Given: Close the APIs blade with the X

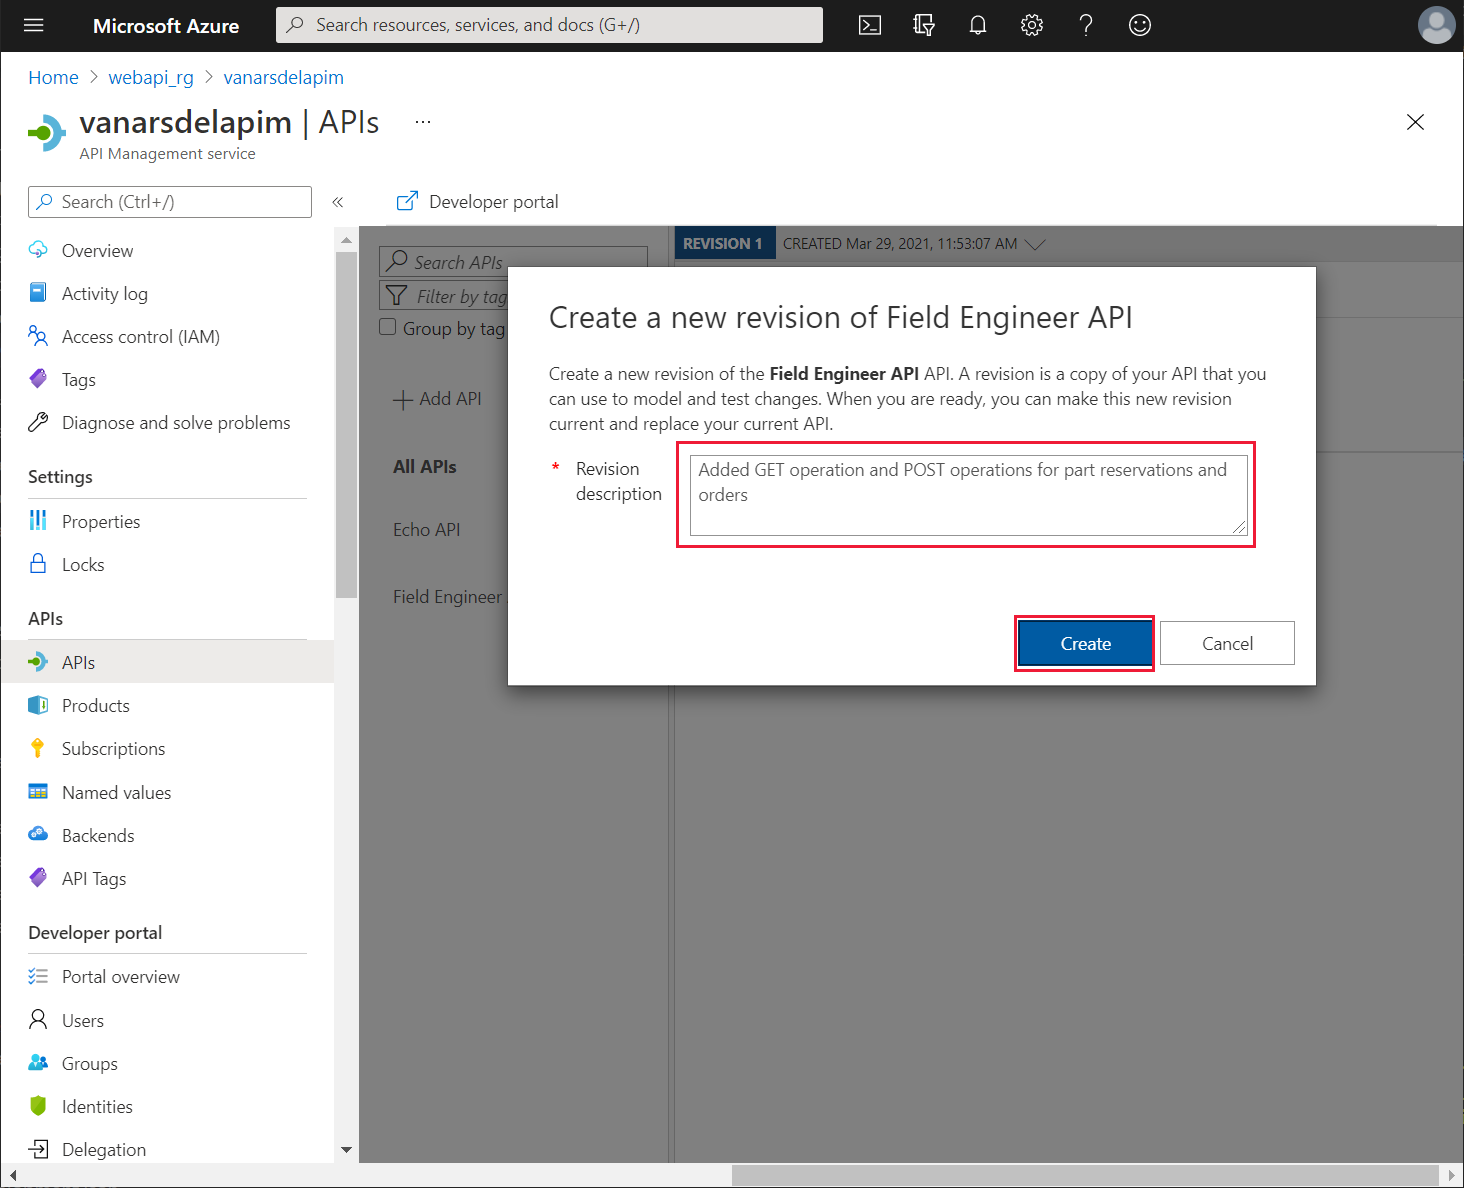Looking at the screenshot, I should (x=1415, y=122).
